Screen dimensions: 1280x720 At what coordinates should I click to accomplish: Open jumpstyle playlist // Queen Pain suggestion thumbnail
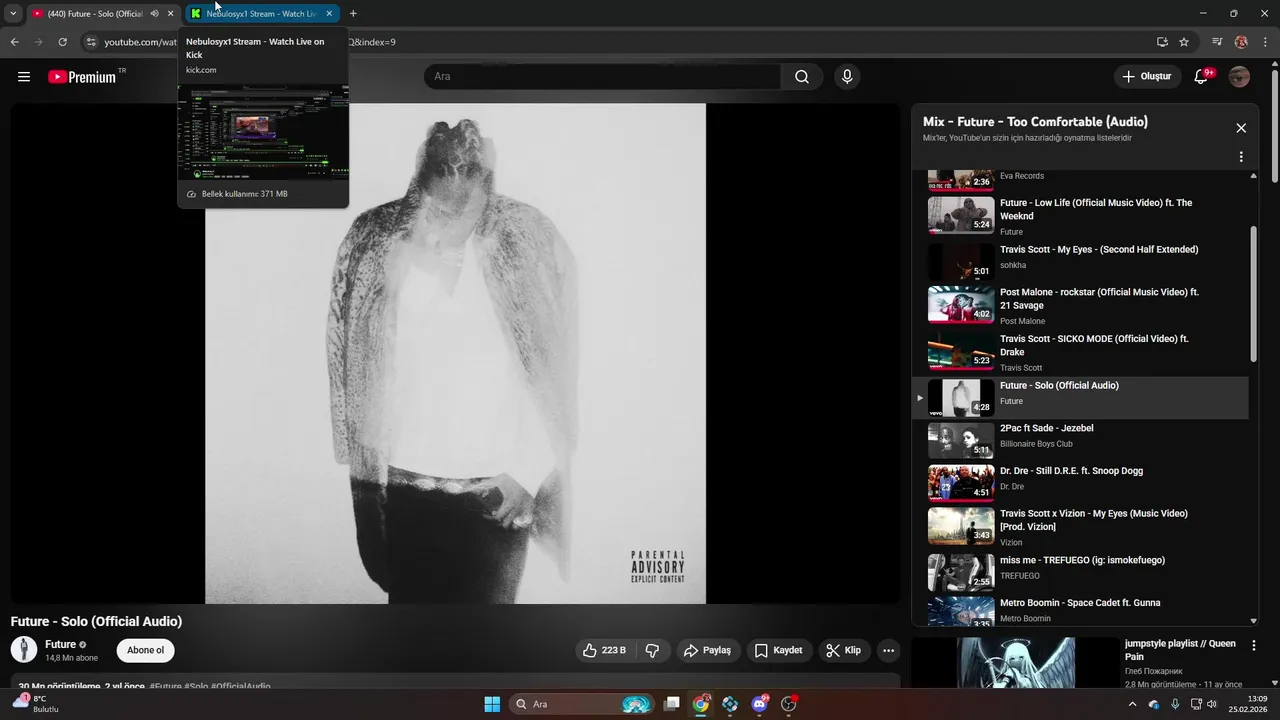point(1015,663)
